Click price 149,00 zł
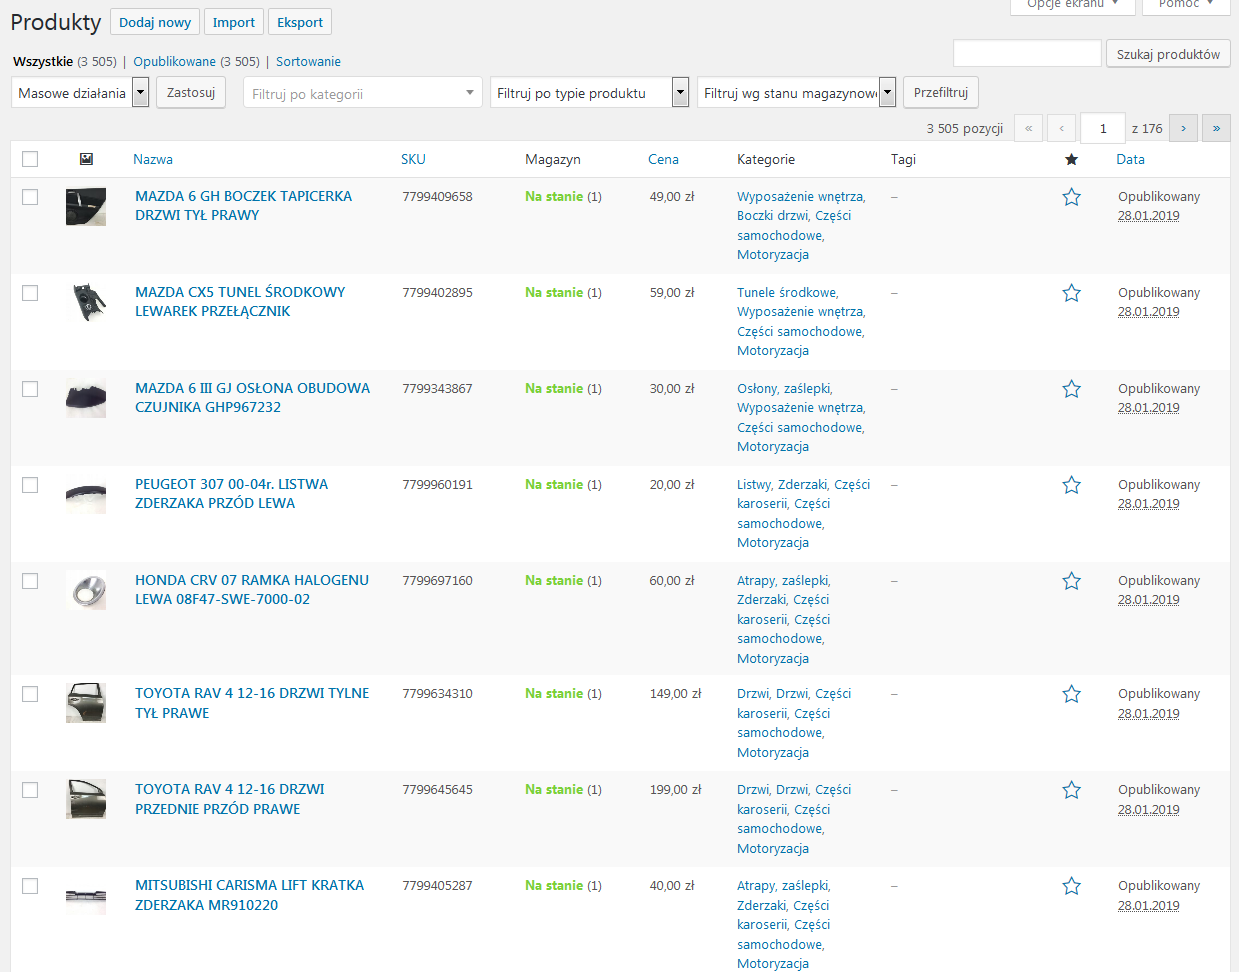This screenshot has height=972, width=1239. (x=675, y=694)
